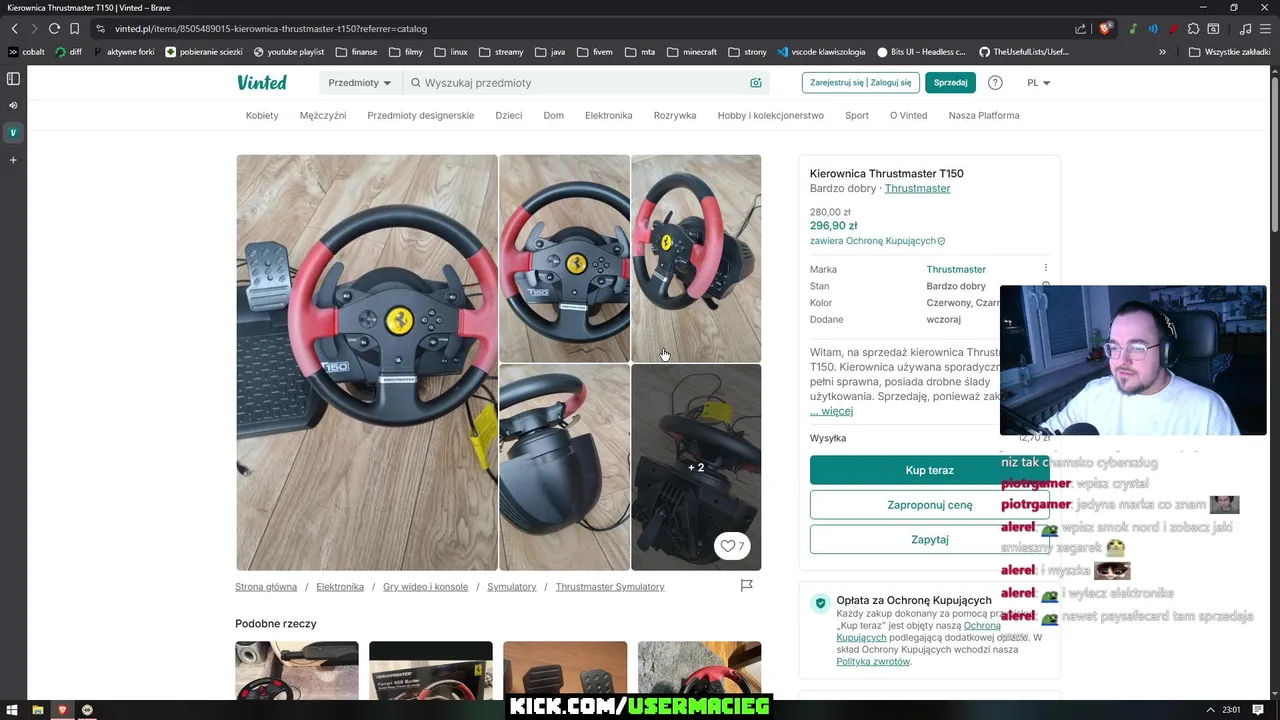Report listing with the flag icon
The width and height of the screenshot is (1280, 720).
[746, 586]
